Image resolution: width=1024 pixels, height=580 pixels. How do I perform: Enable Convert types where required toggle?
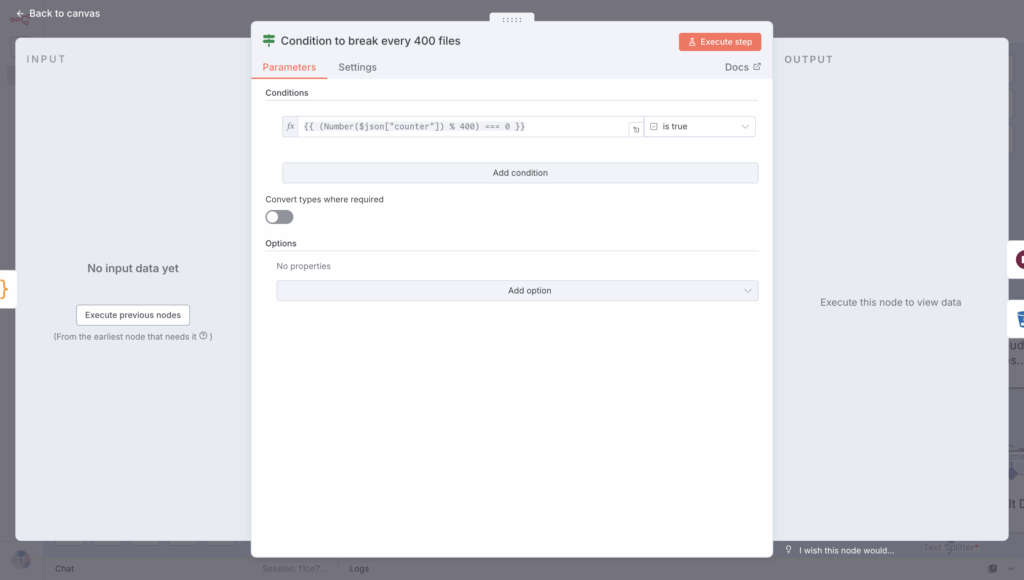279,217
